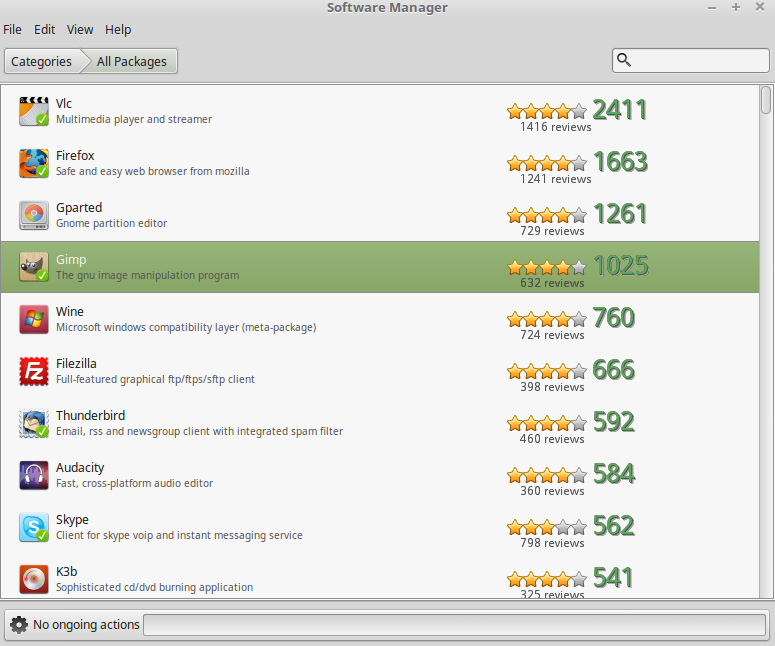Image resolution: width=775 pixels, height=646 pixels.
Task: Click 'Multimedia player and streamer' description
Action: (x=134, y=119)
